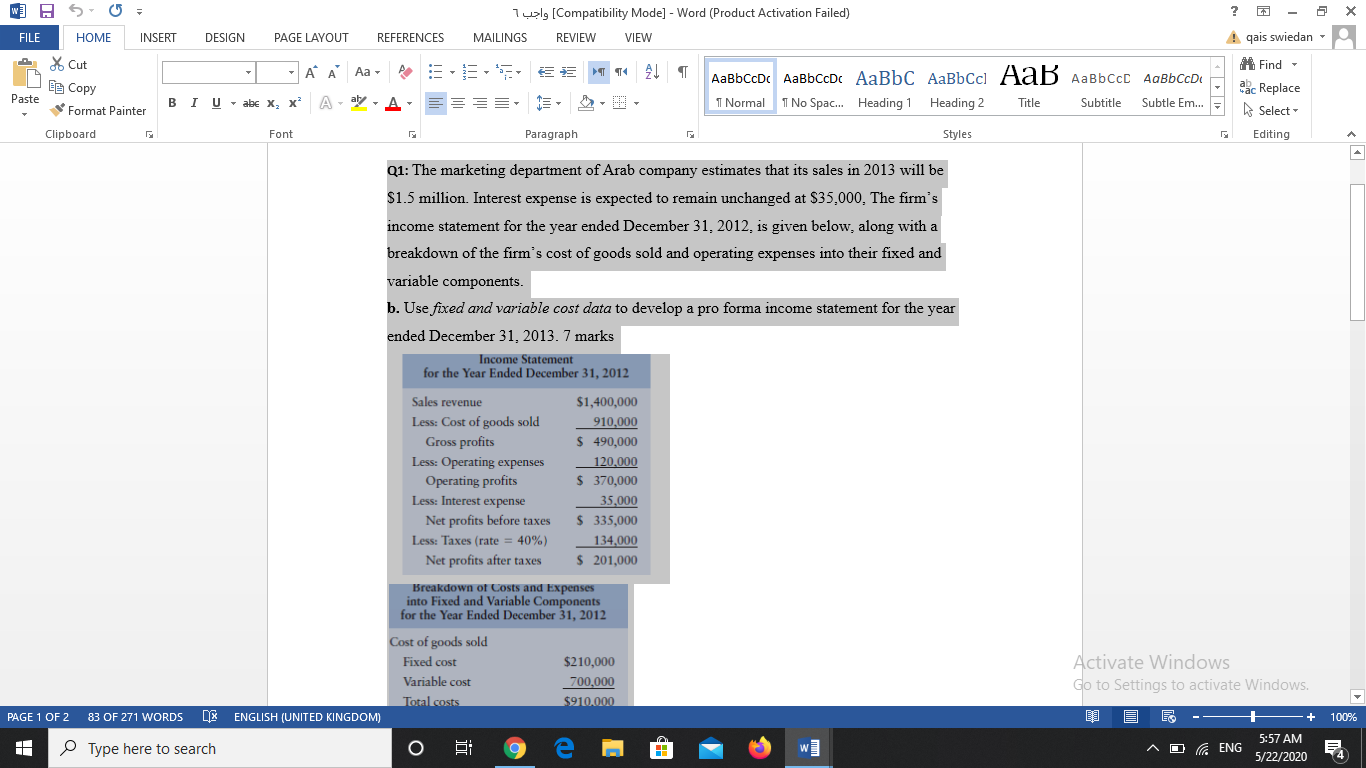1366x768 pixels.
Task: Open the Windows Start menu
Action: (22, 748)
